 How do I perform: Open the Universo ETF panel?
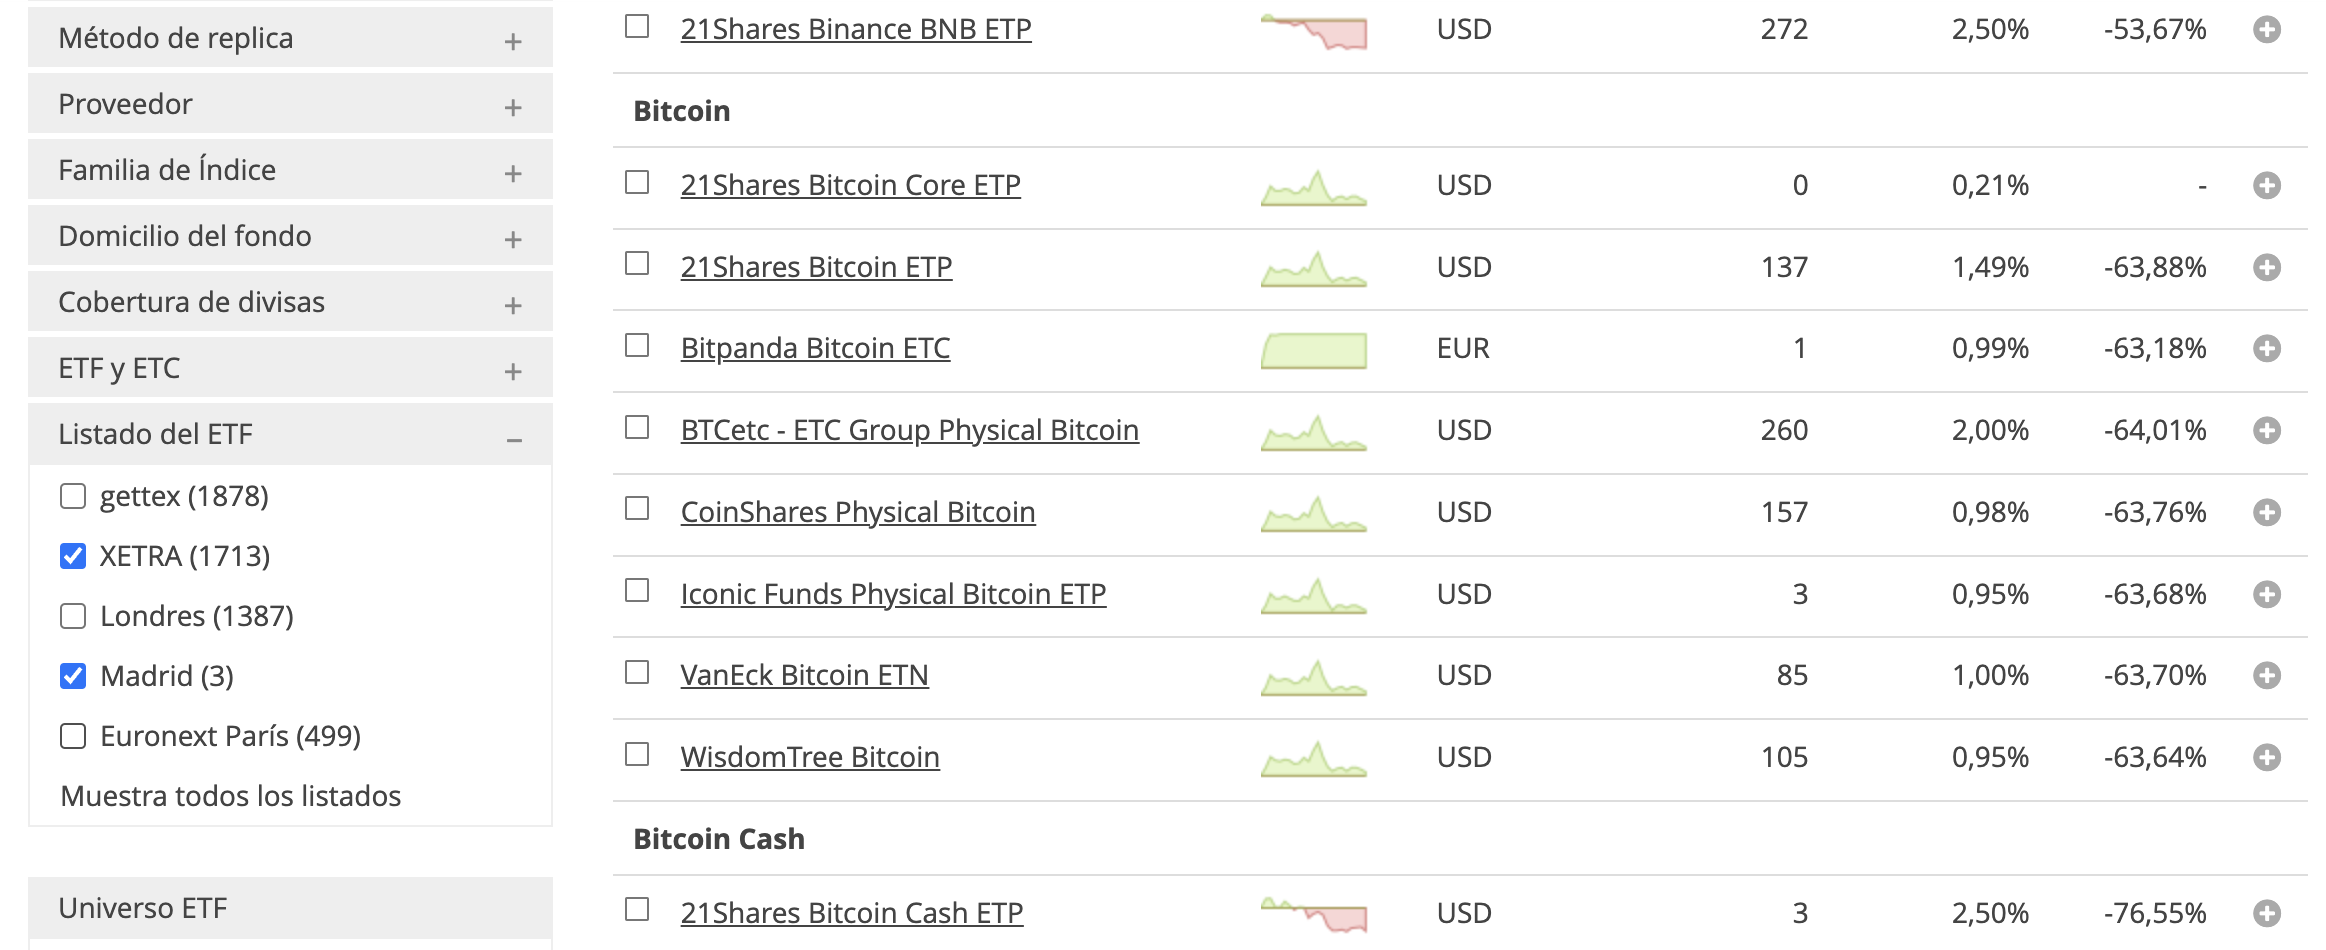point(290,908)
